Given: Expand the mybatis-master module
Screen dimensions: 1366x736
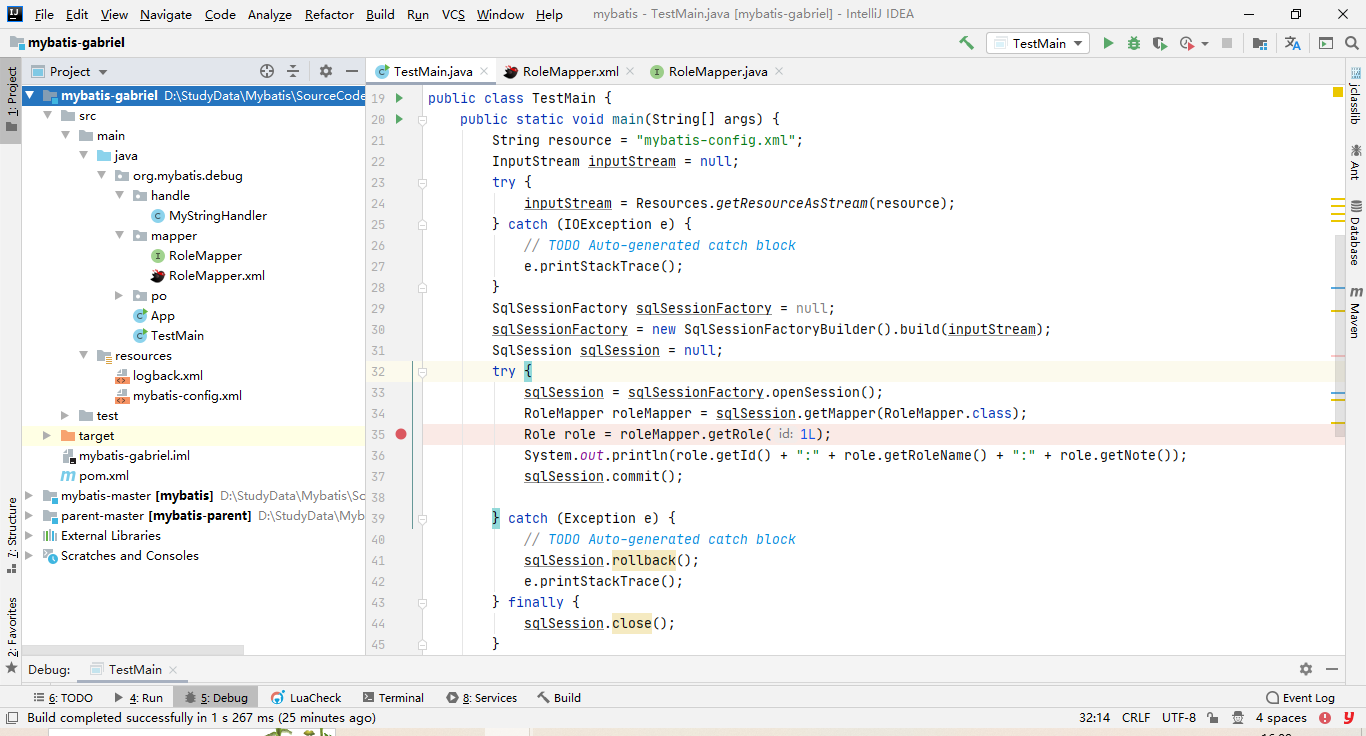Looking at the screenshot, I should pos(29,496).
